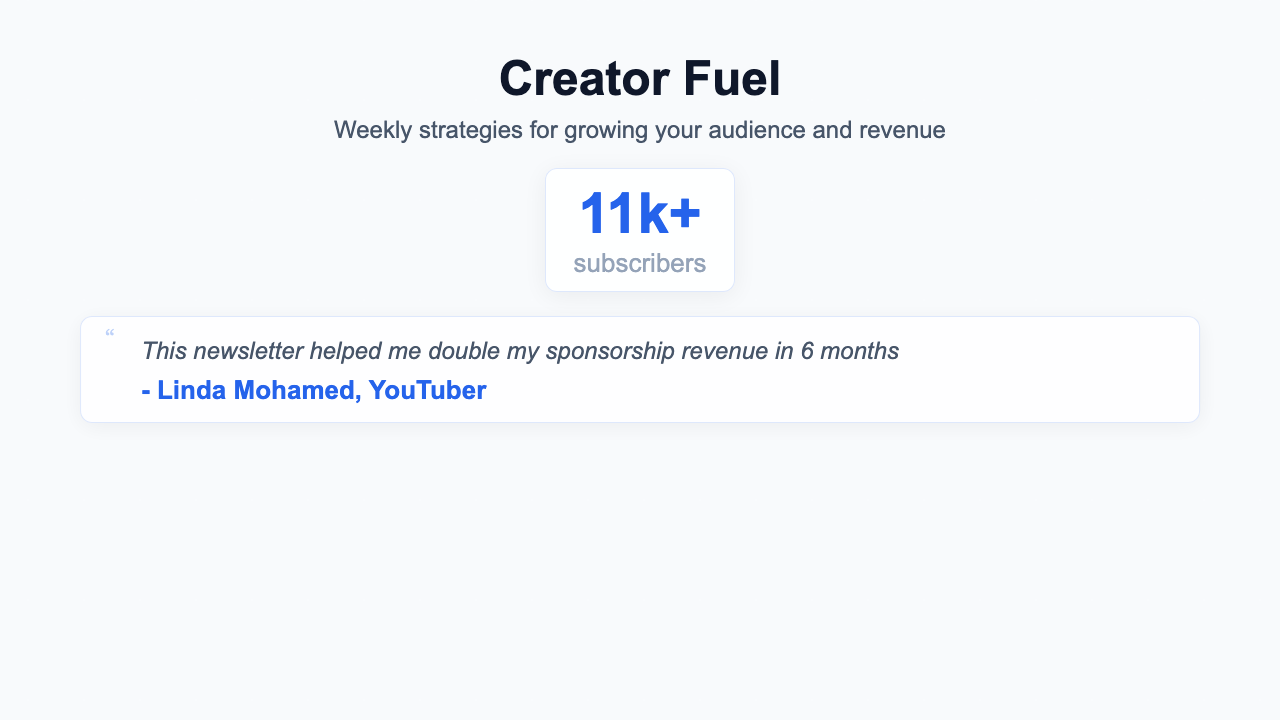This screenshot has height=720, width=1280.
Task: Select the Linda Mohamed, YouTuber attribution
Action: (x=314, y=390)
